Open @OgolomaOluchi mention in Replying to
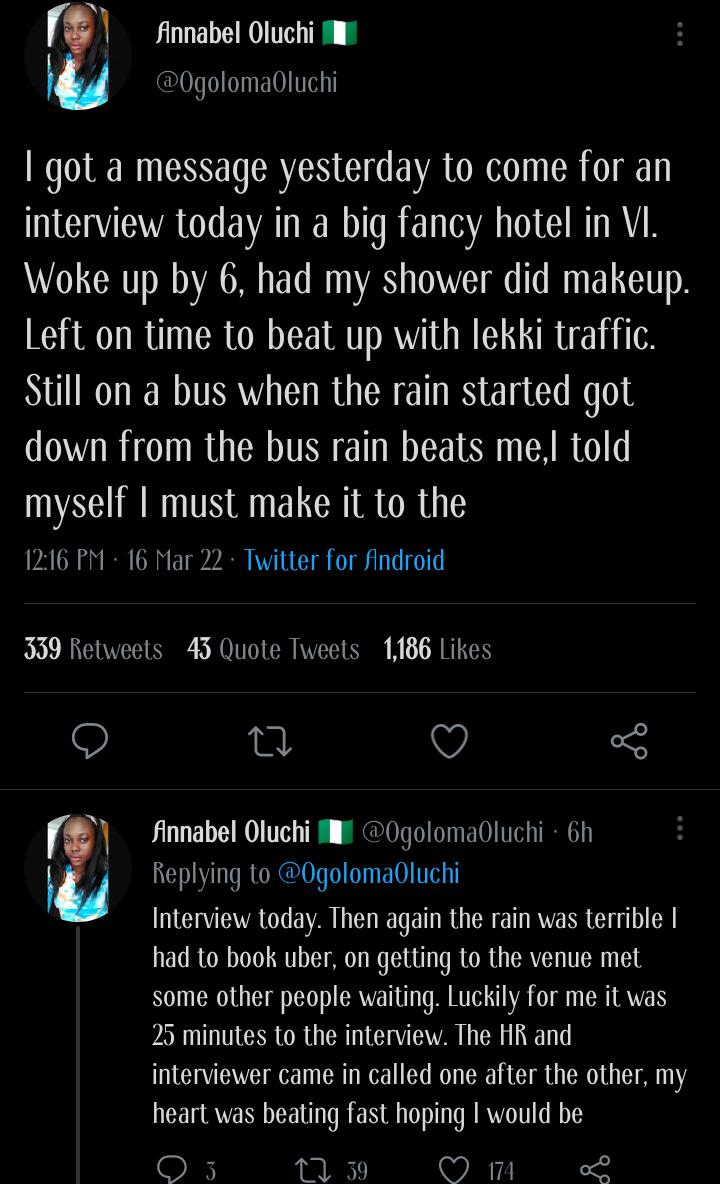Viewport: 720px width, 1184px height. pyautogui.click(x=368, y=873)
